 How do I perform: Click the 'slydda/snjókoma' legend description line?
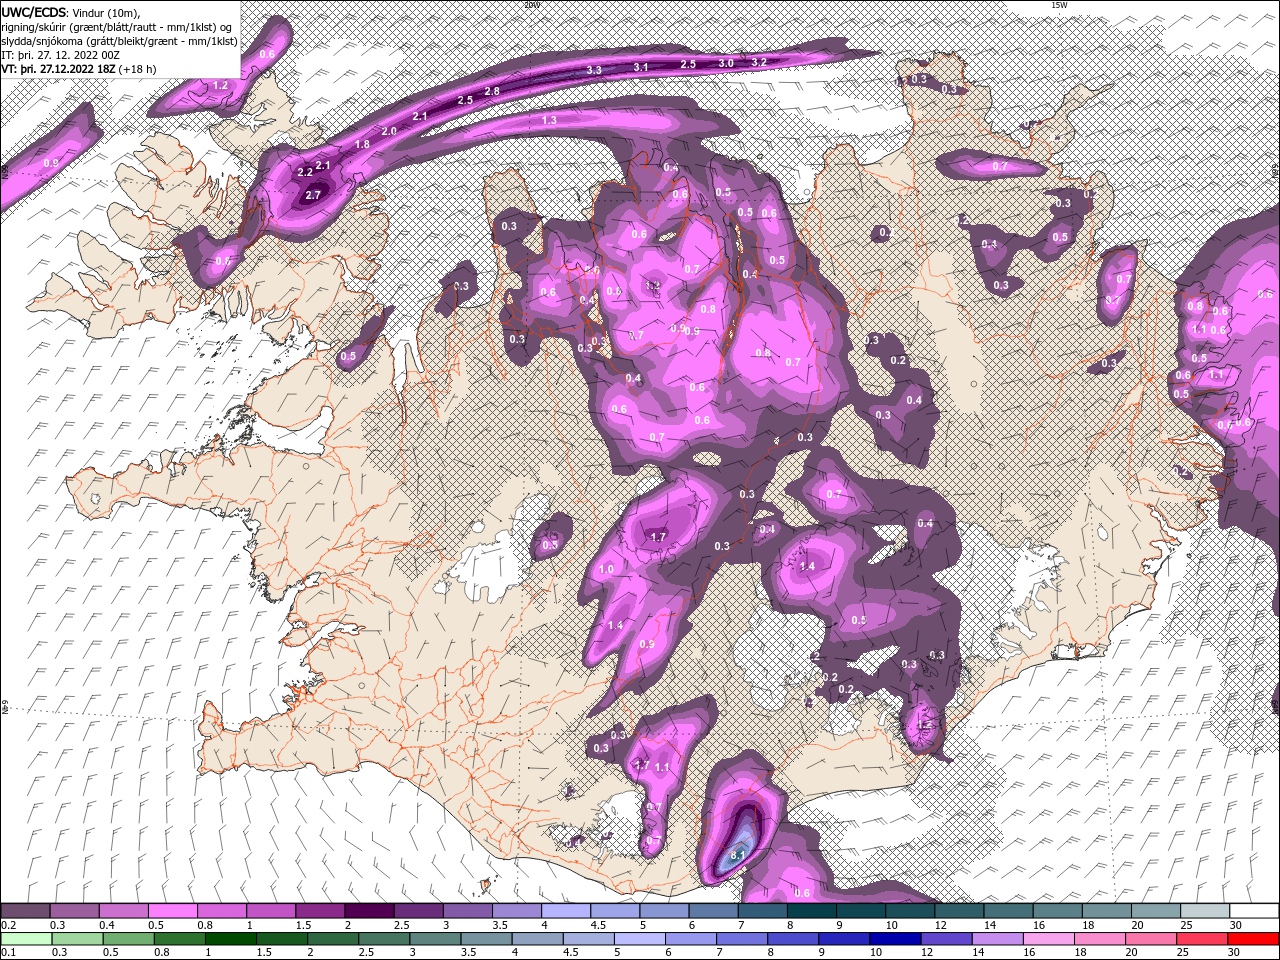point(120,41)
